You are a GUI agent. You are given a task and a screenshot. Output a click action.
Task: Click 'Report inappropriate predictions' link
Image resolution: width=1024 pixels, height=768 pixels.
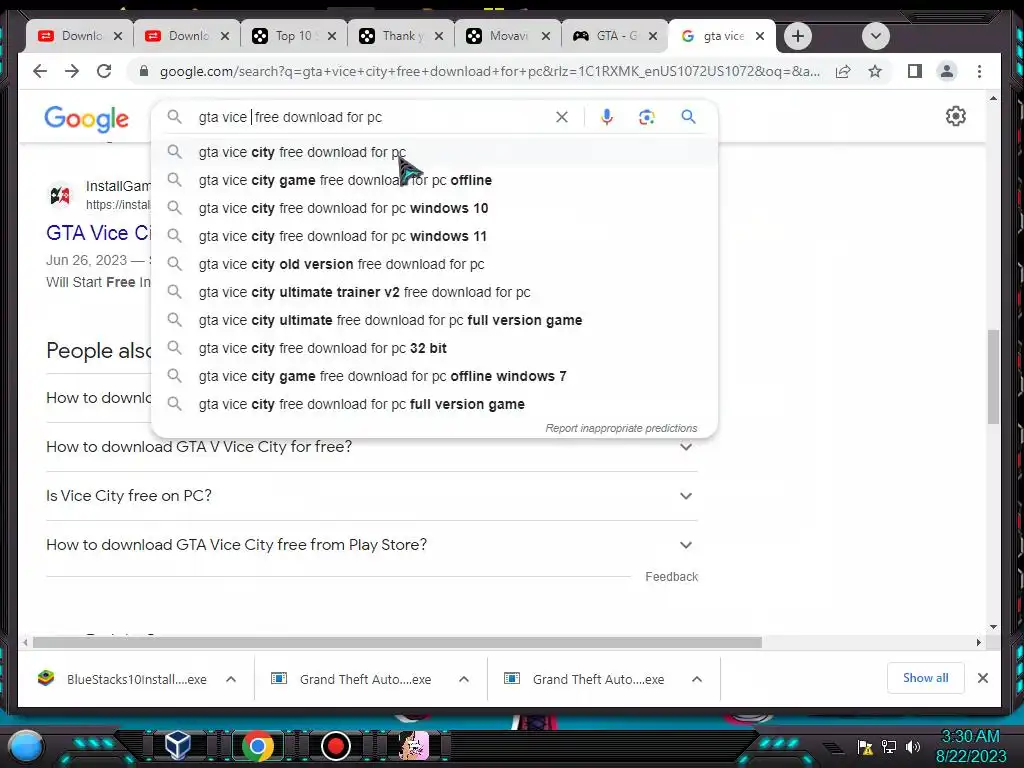(x=621, y=428)
